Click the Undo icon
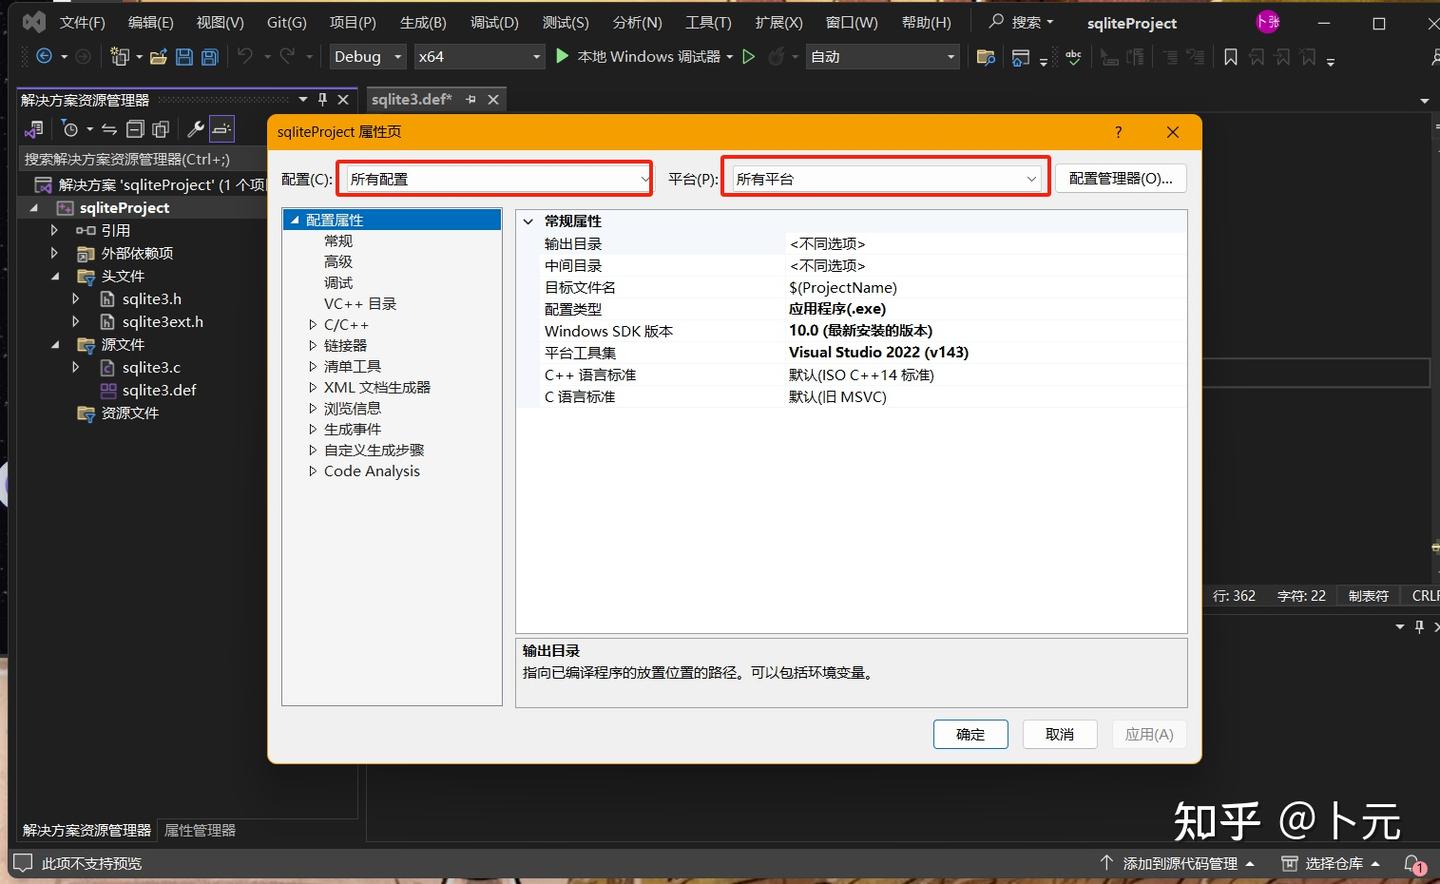The width and height of the screenshot is (1440, 884). click(247, 57)
